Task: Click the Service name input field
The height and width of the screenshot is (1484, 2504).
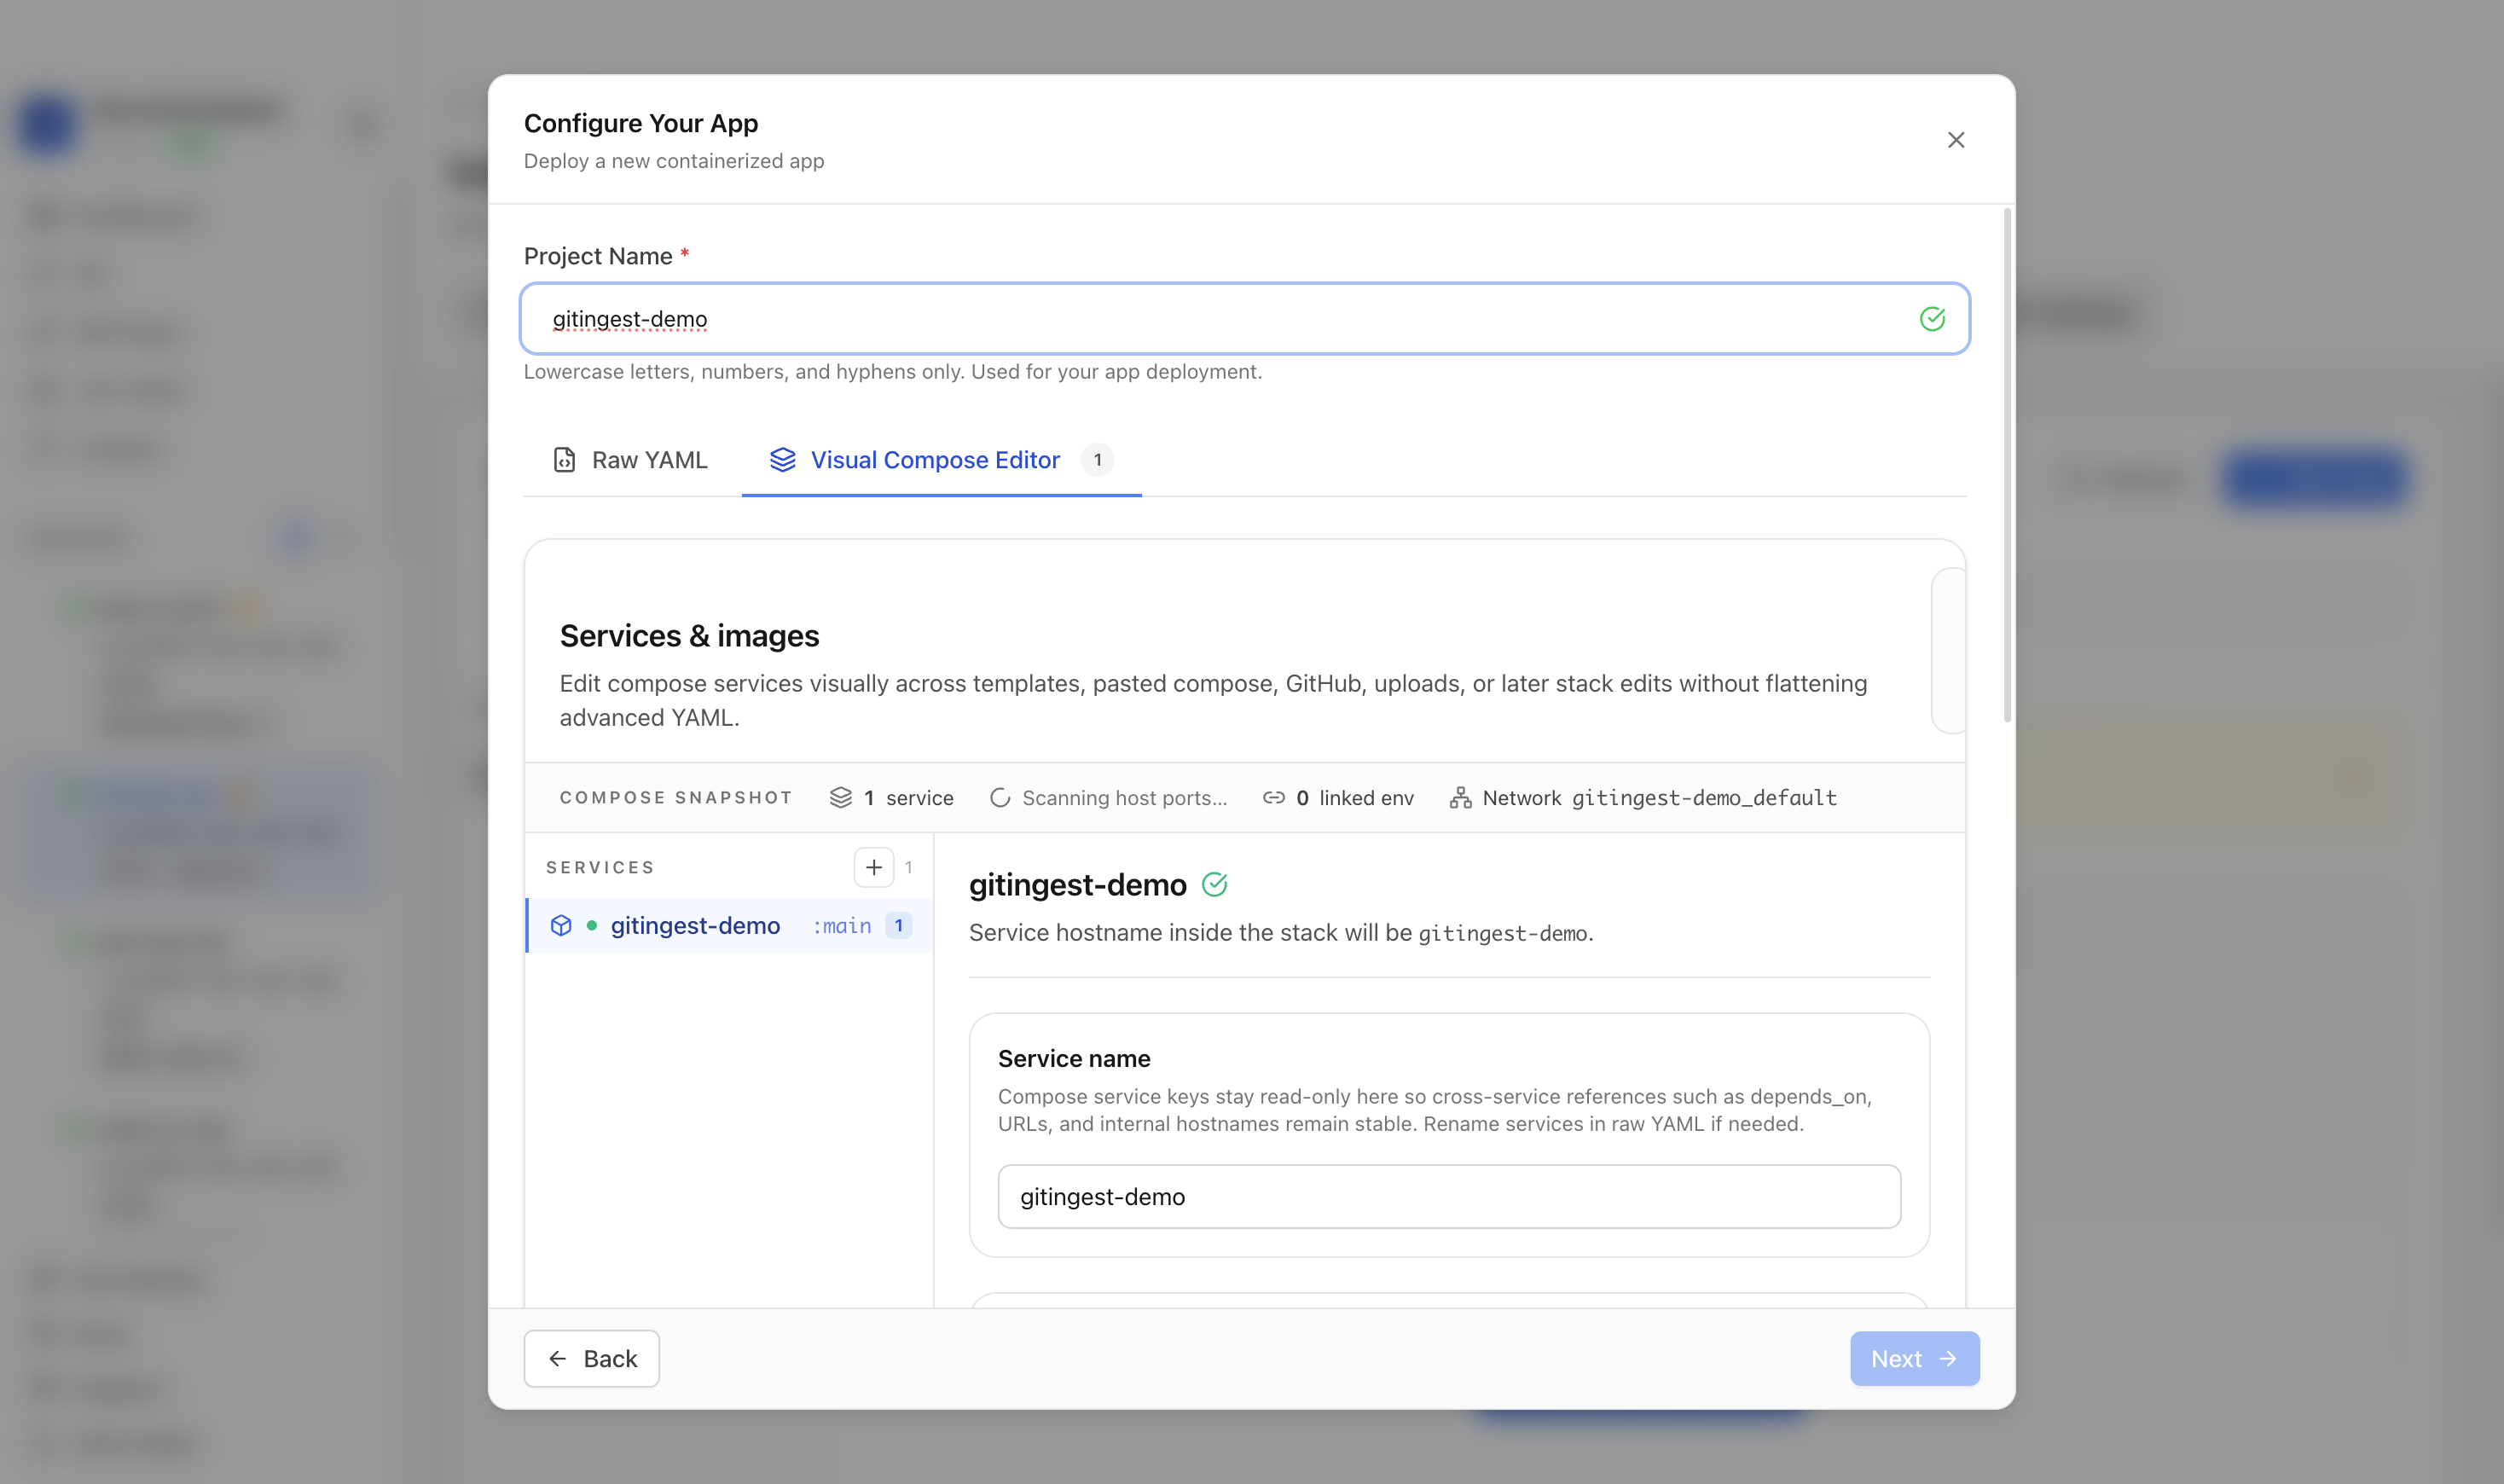Action: 1449,1197
